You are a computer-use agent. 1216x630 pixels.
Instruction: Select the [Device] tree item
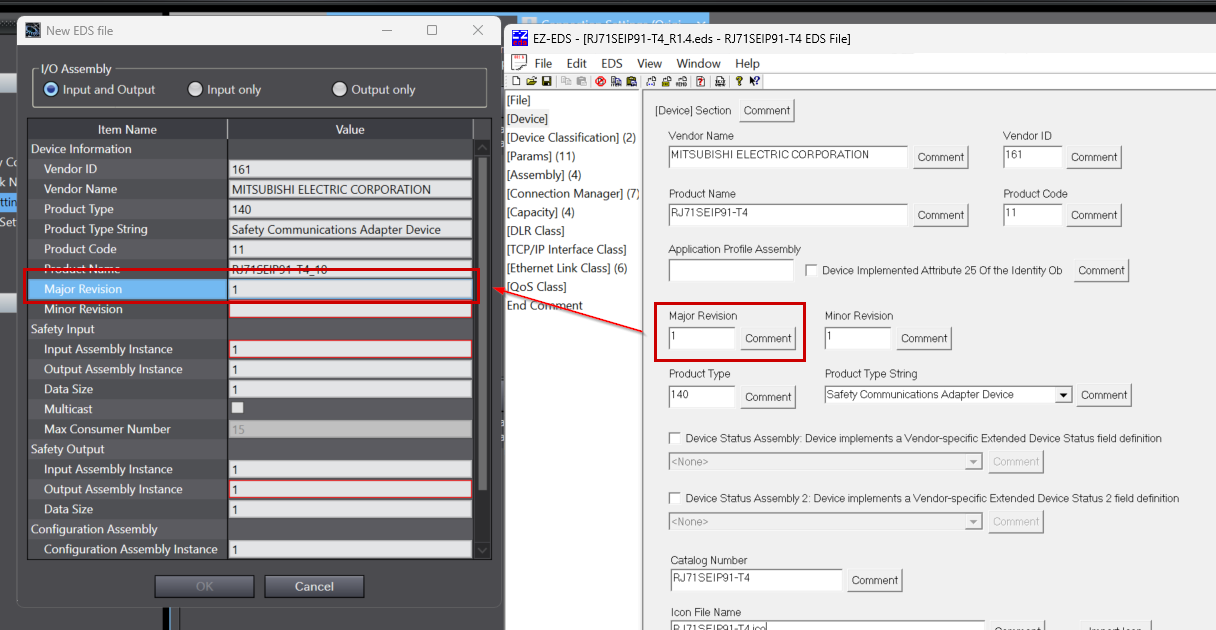[x=527, y=119]
